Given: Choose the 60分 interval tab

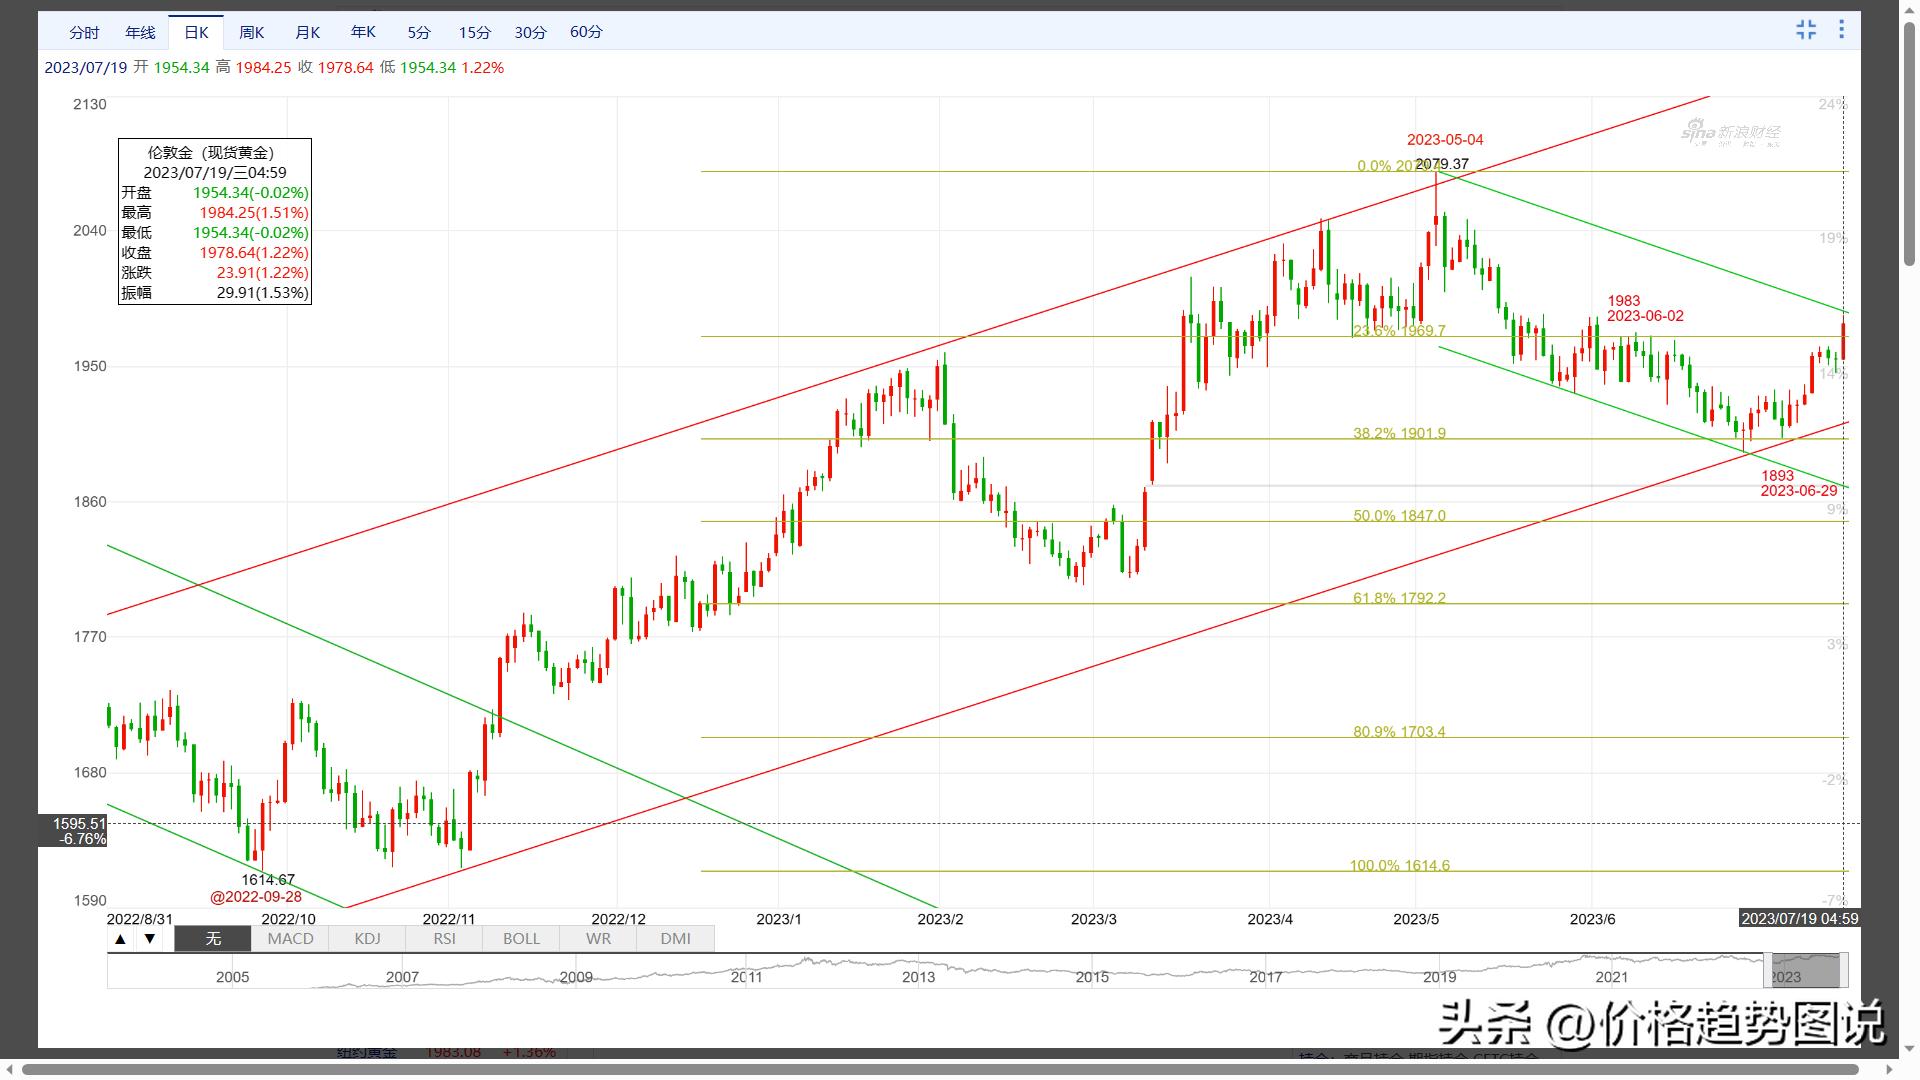Looking at the screenshot, I should click(x=586, y=32).
